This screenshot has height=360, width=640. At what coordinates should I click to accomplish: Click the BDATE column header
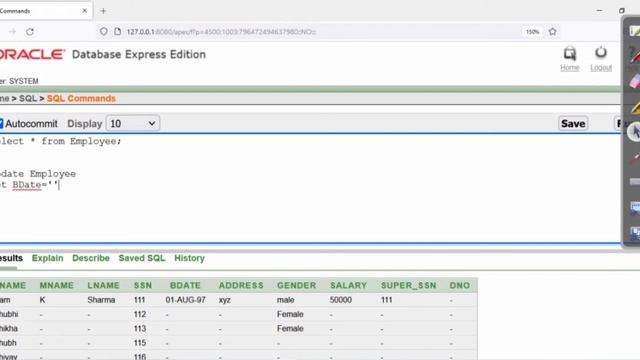point(185,285)
